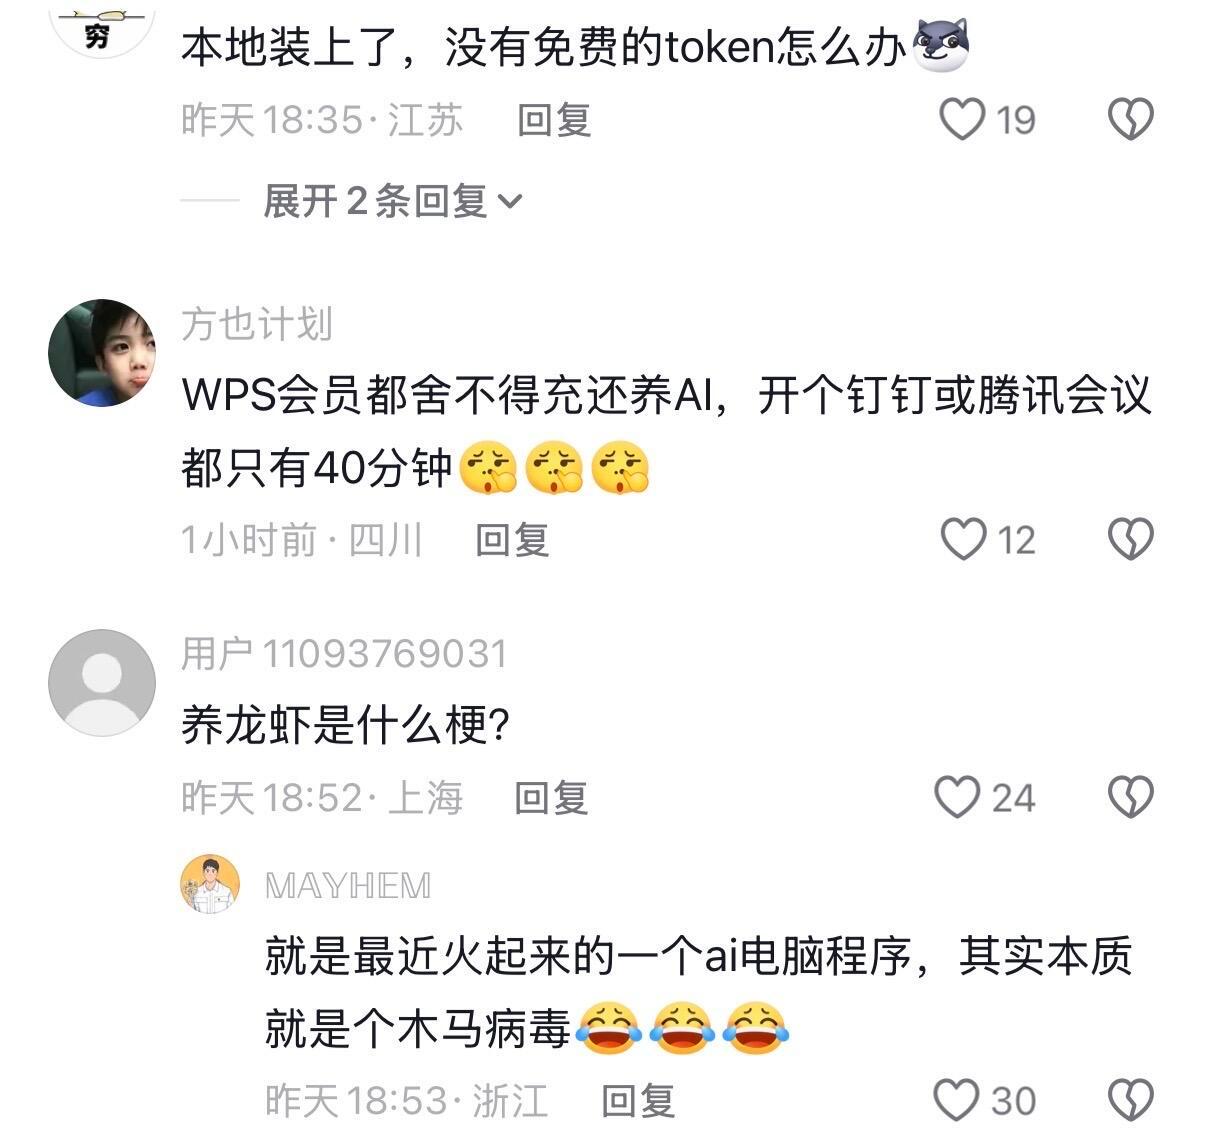Like the 养龙虾是什么梗 comment

[x=957, y=797]
